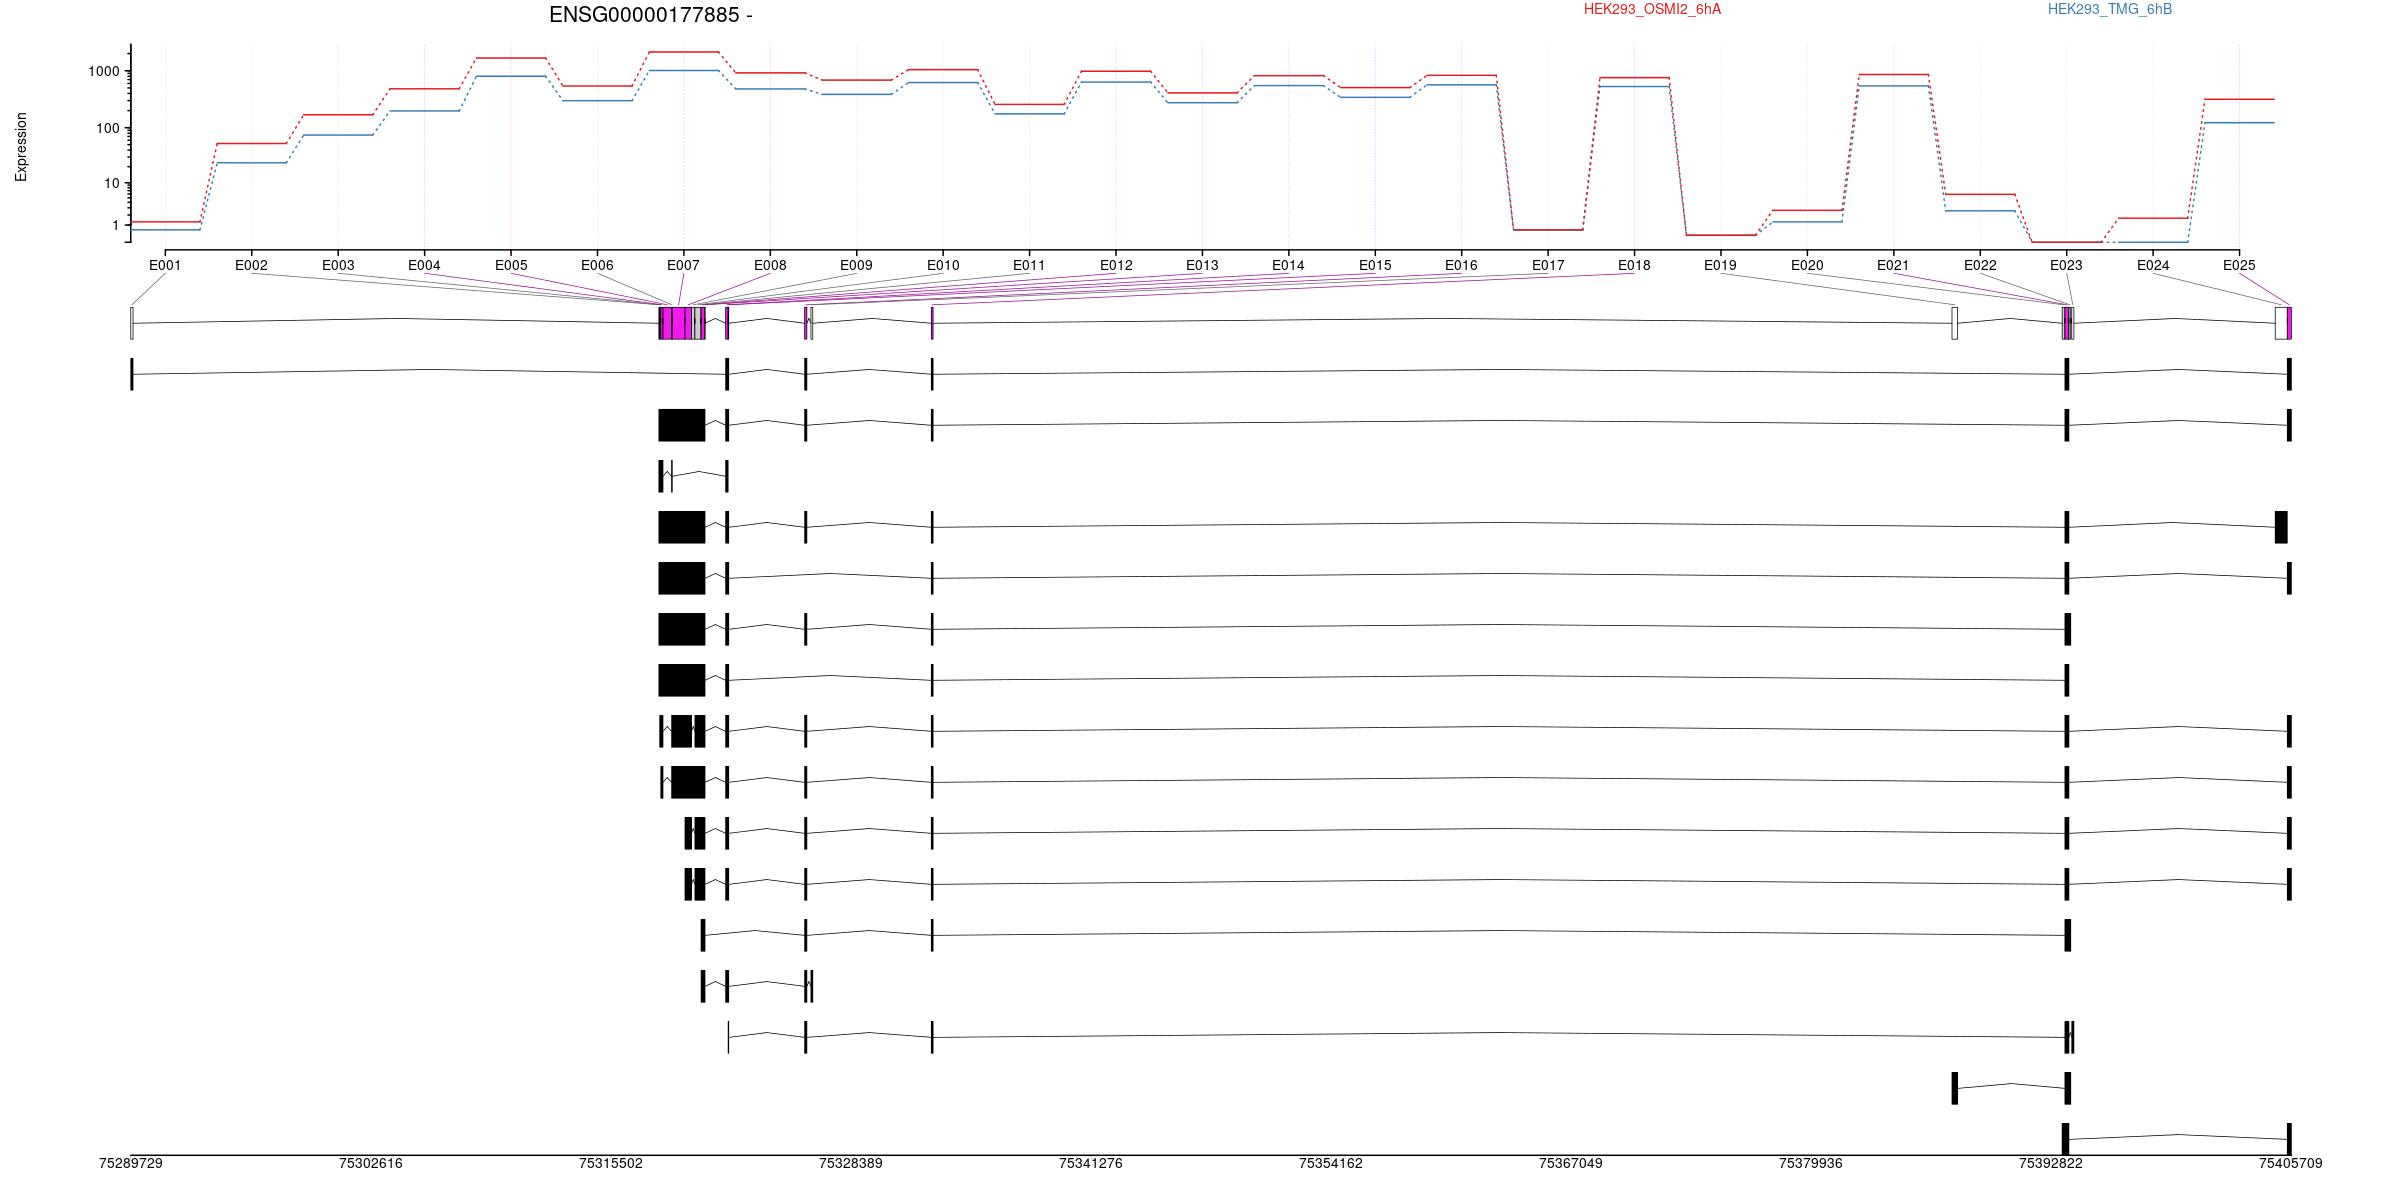
Task: Click the E006 exon label
Action: tap(597, 266)
